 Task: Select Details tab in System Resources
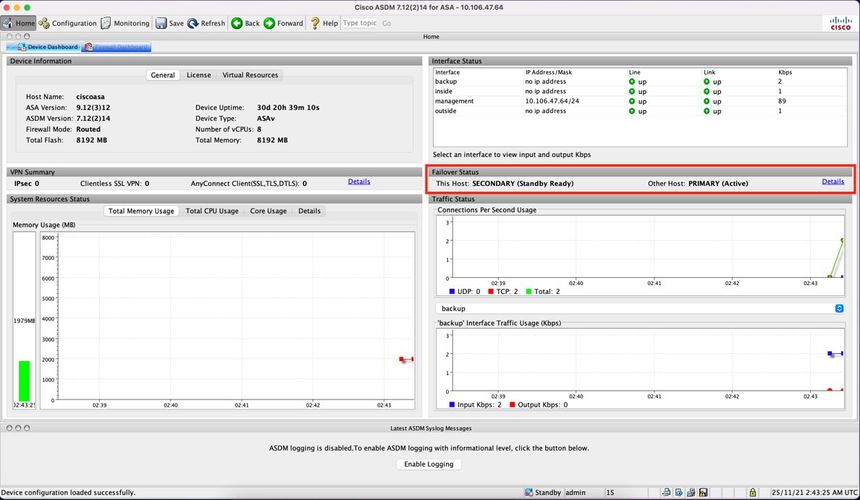click(x=309, y=211)
